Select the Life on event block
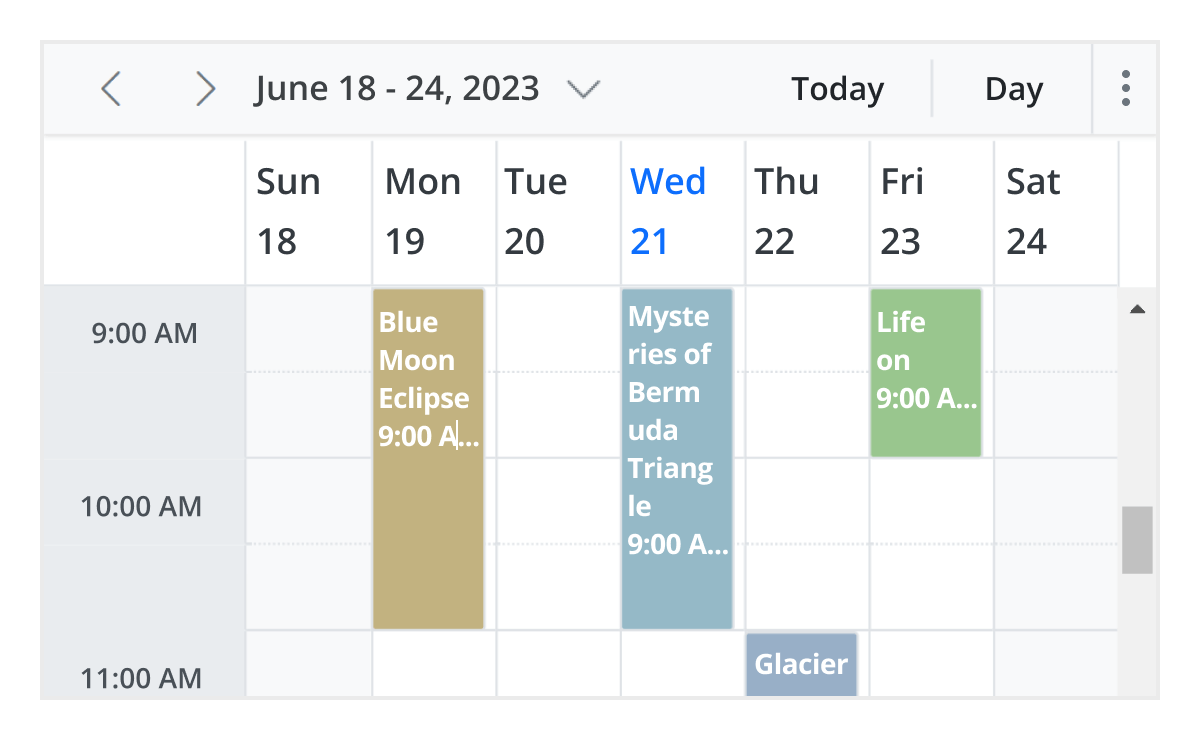This screenshot has height=740, width=1200. click(925, 370)
